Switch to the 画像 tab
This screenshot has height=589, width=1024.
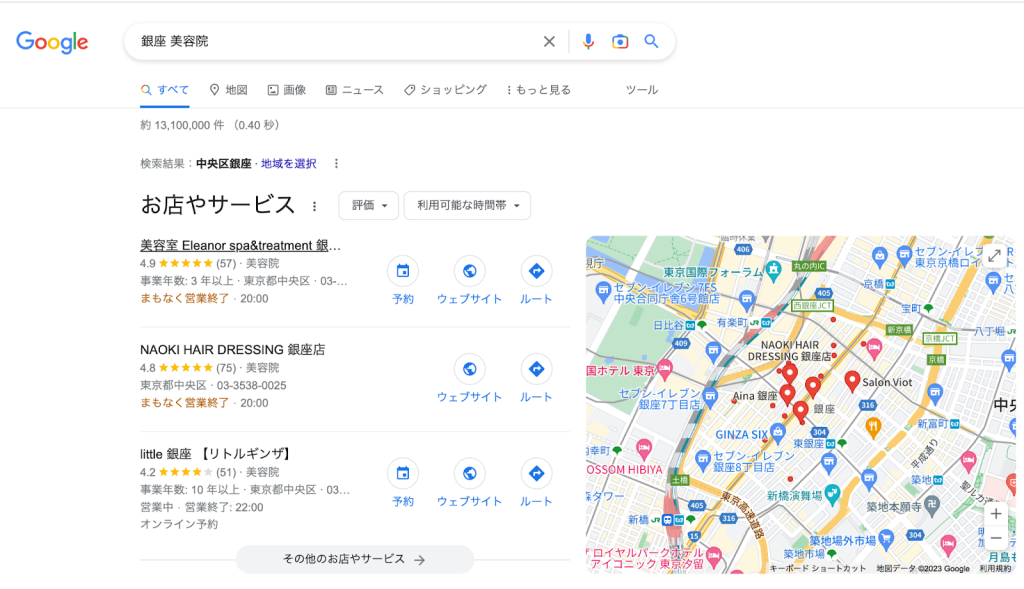pyautogui.click(x=287, y=90)
